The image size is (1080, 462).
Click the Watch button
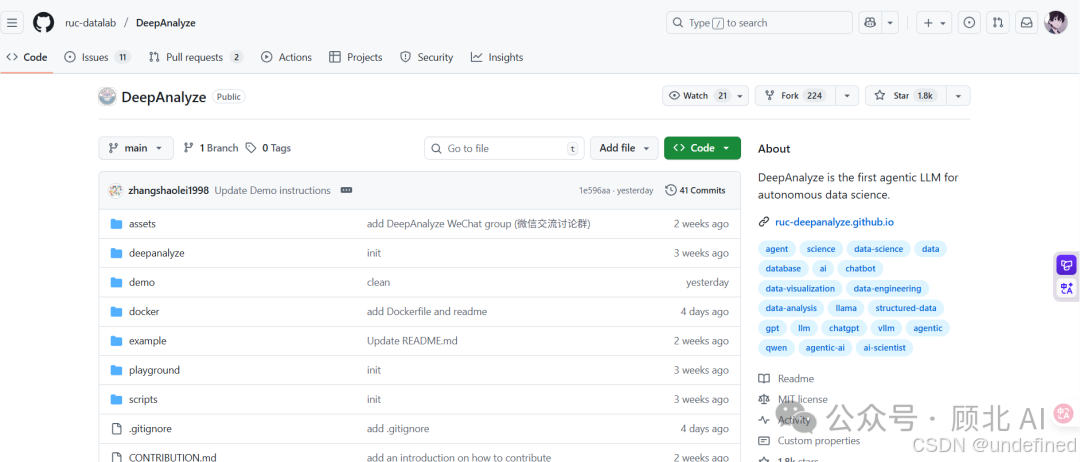[698, 96]
